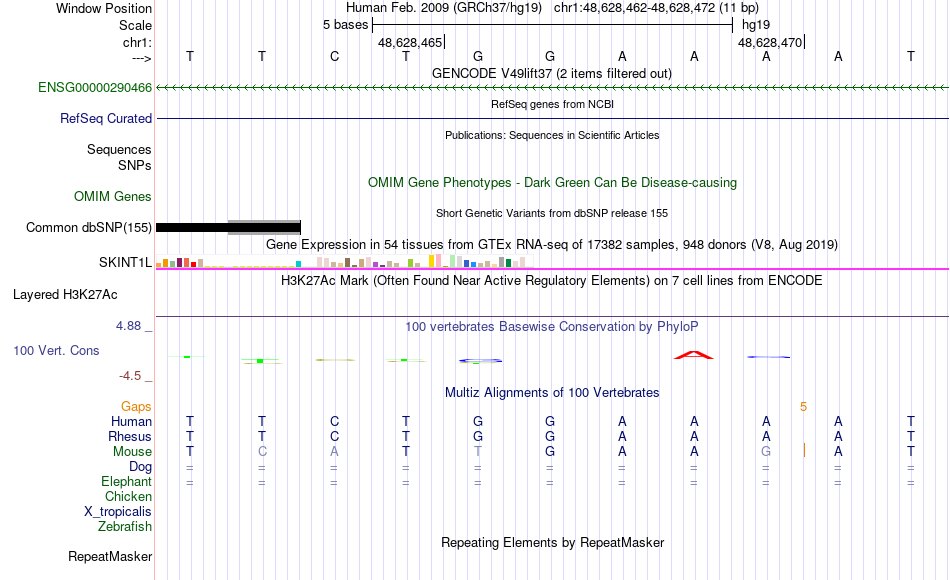The image size is (950, 580).
Task: Open the RefSeq Curated track label
Action: pyautogui.click(x=106, y=118)
